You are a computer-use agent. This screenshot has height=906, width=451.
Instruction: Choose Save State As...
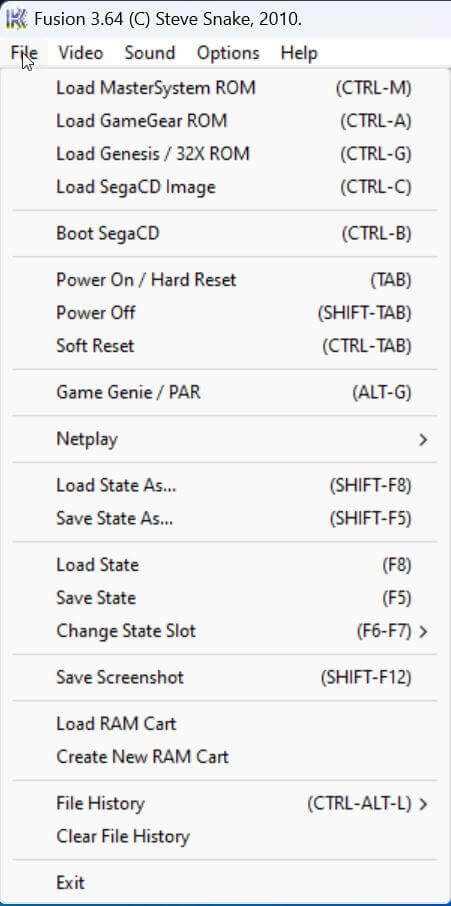coord(225,518)
